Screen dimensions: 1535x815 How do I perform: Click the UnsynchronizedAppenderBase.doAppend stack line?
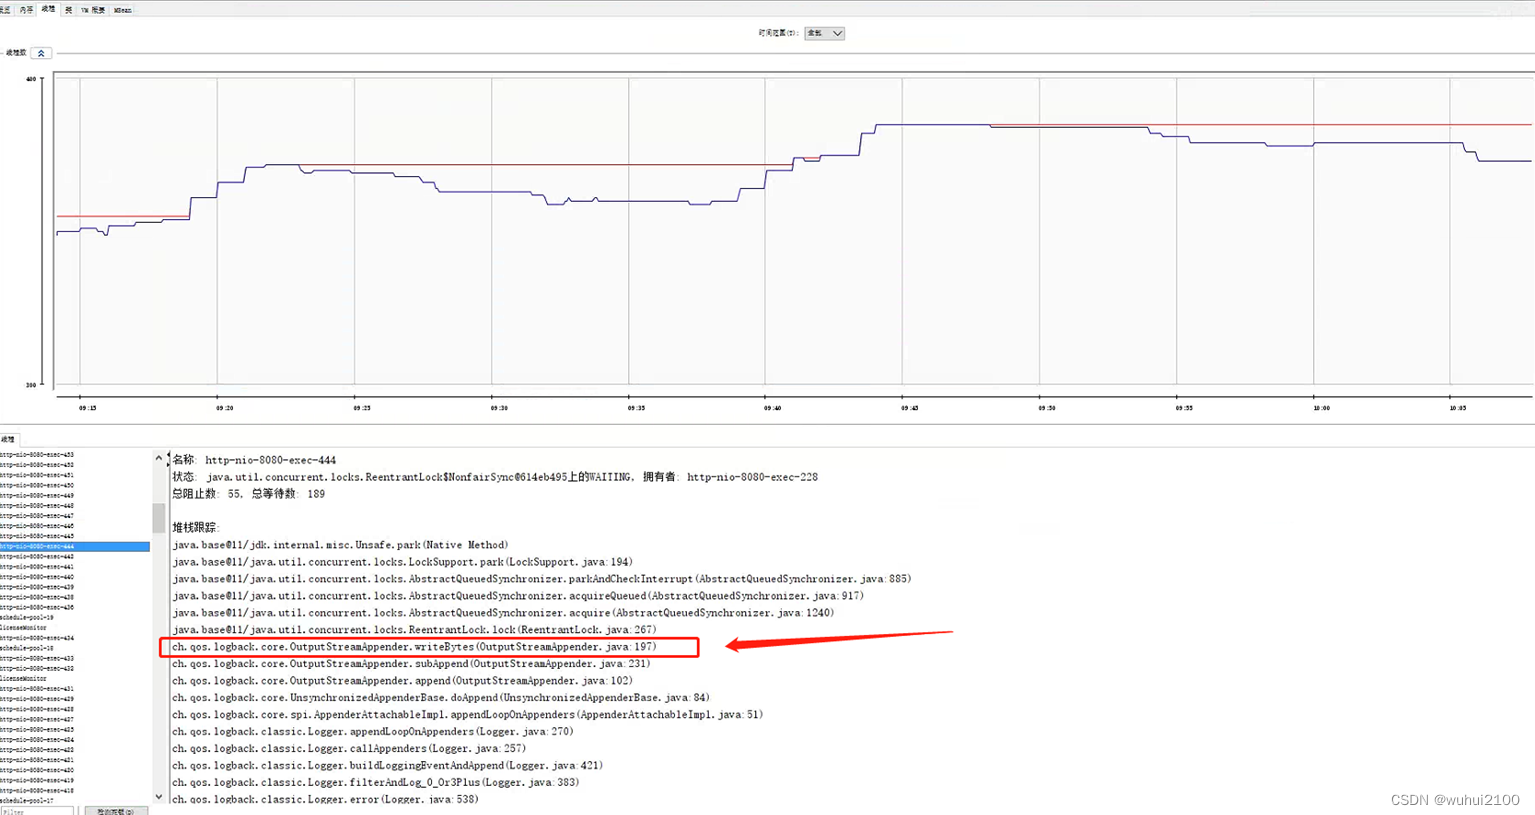coord(440,698)
